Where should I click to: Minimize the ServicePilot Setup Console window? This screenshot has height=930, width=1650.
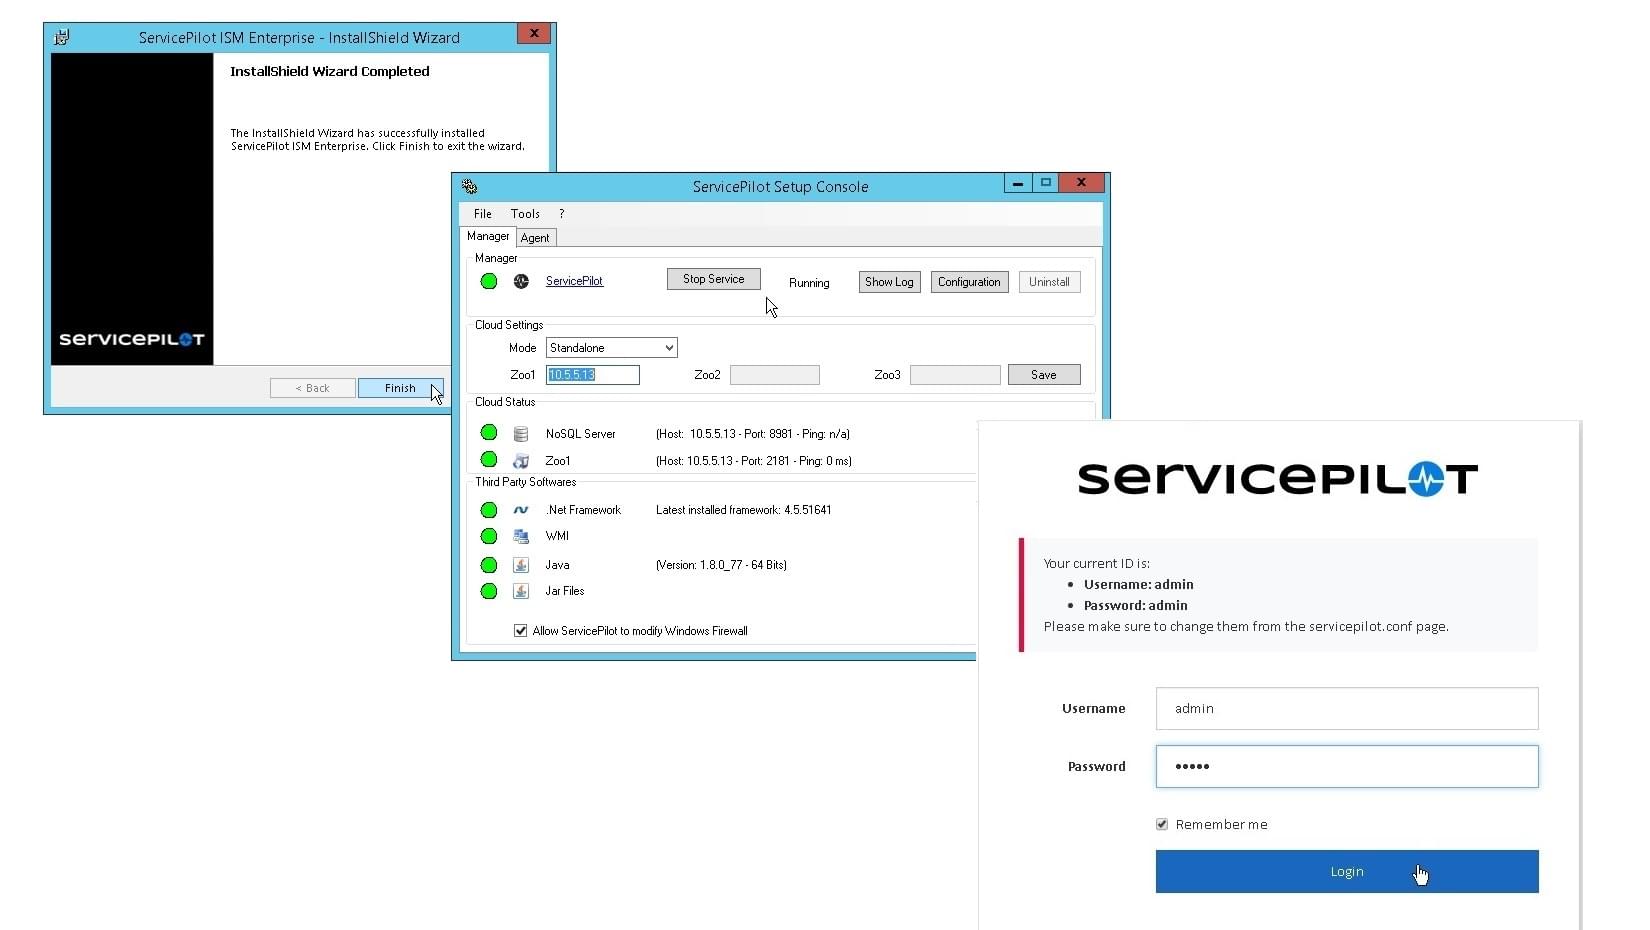(x=1017, y=183)
